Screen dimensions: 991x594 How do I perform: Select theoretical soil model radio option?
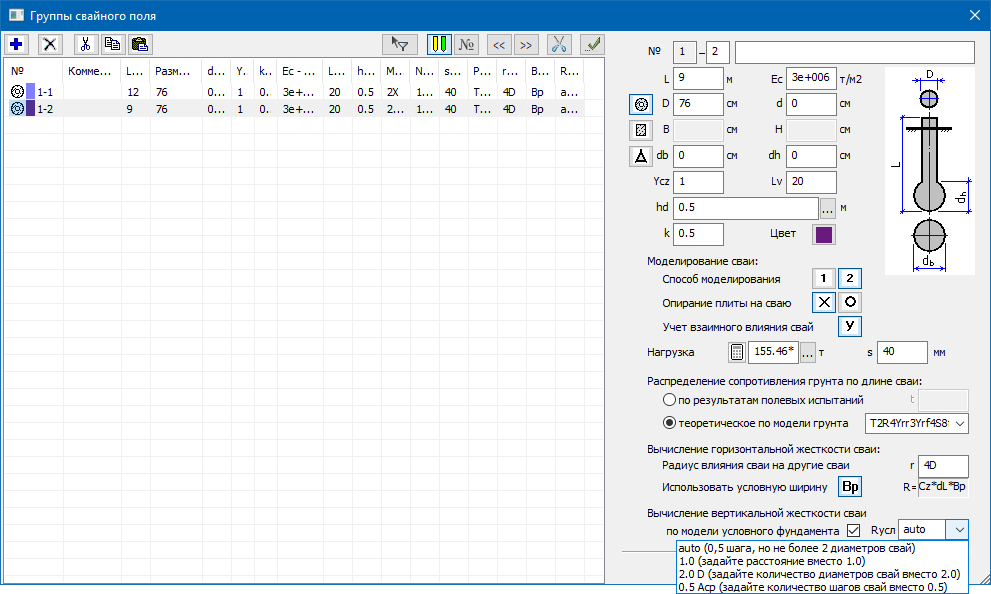pyautogui.click(x=669, y=423)
